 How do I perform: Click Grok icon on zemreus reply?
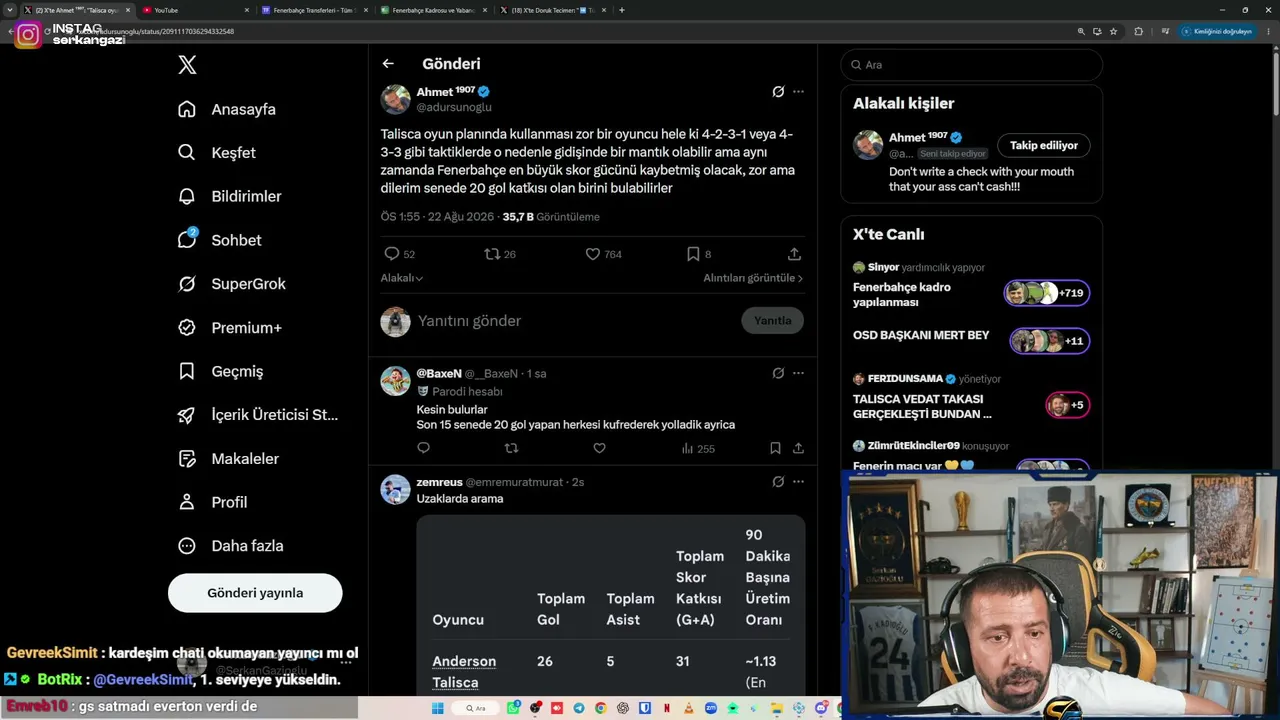(x=778, y=482)
